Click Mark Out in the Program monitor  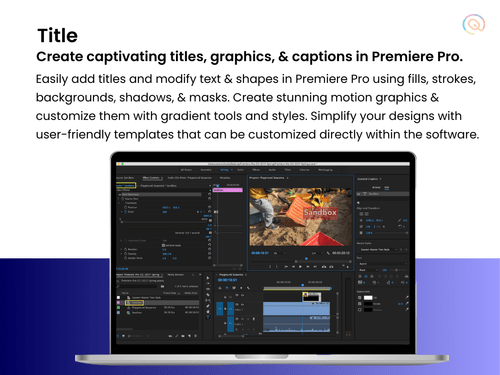[x=277, y=267]
